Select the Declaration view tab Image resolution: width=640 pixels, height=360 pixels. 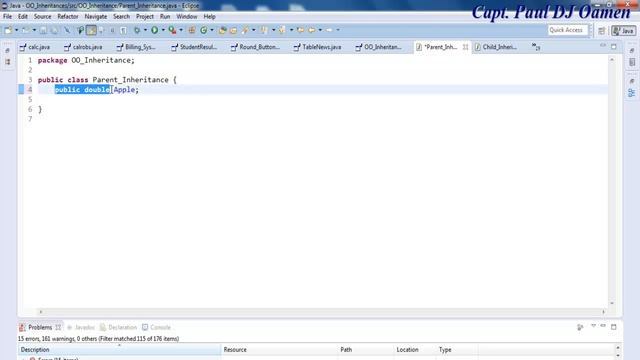pos(118,327)
